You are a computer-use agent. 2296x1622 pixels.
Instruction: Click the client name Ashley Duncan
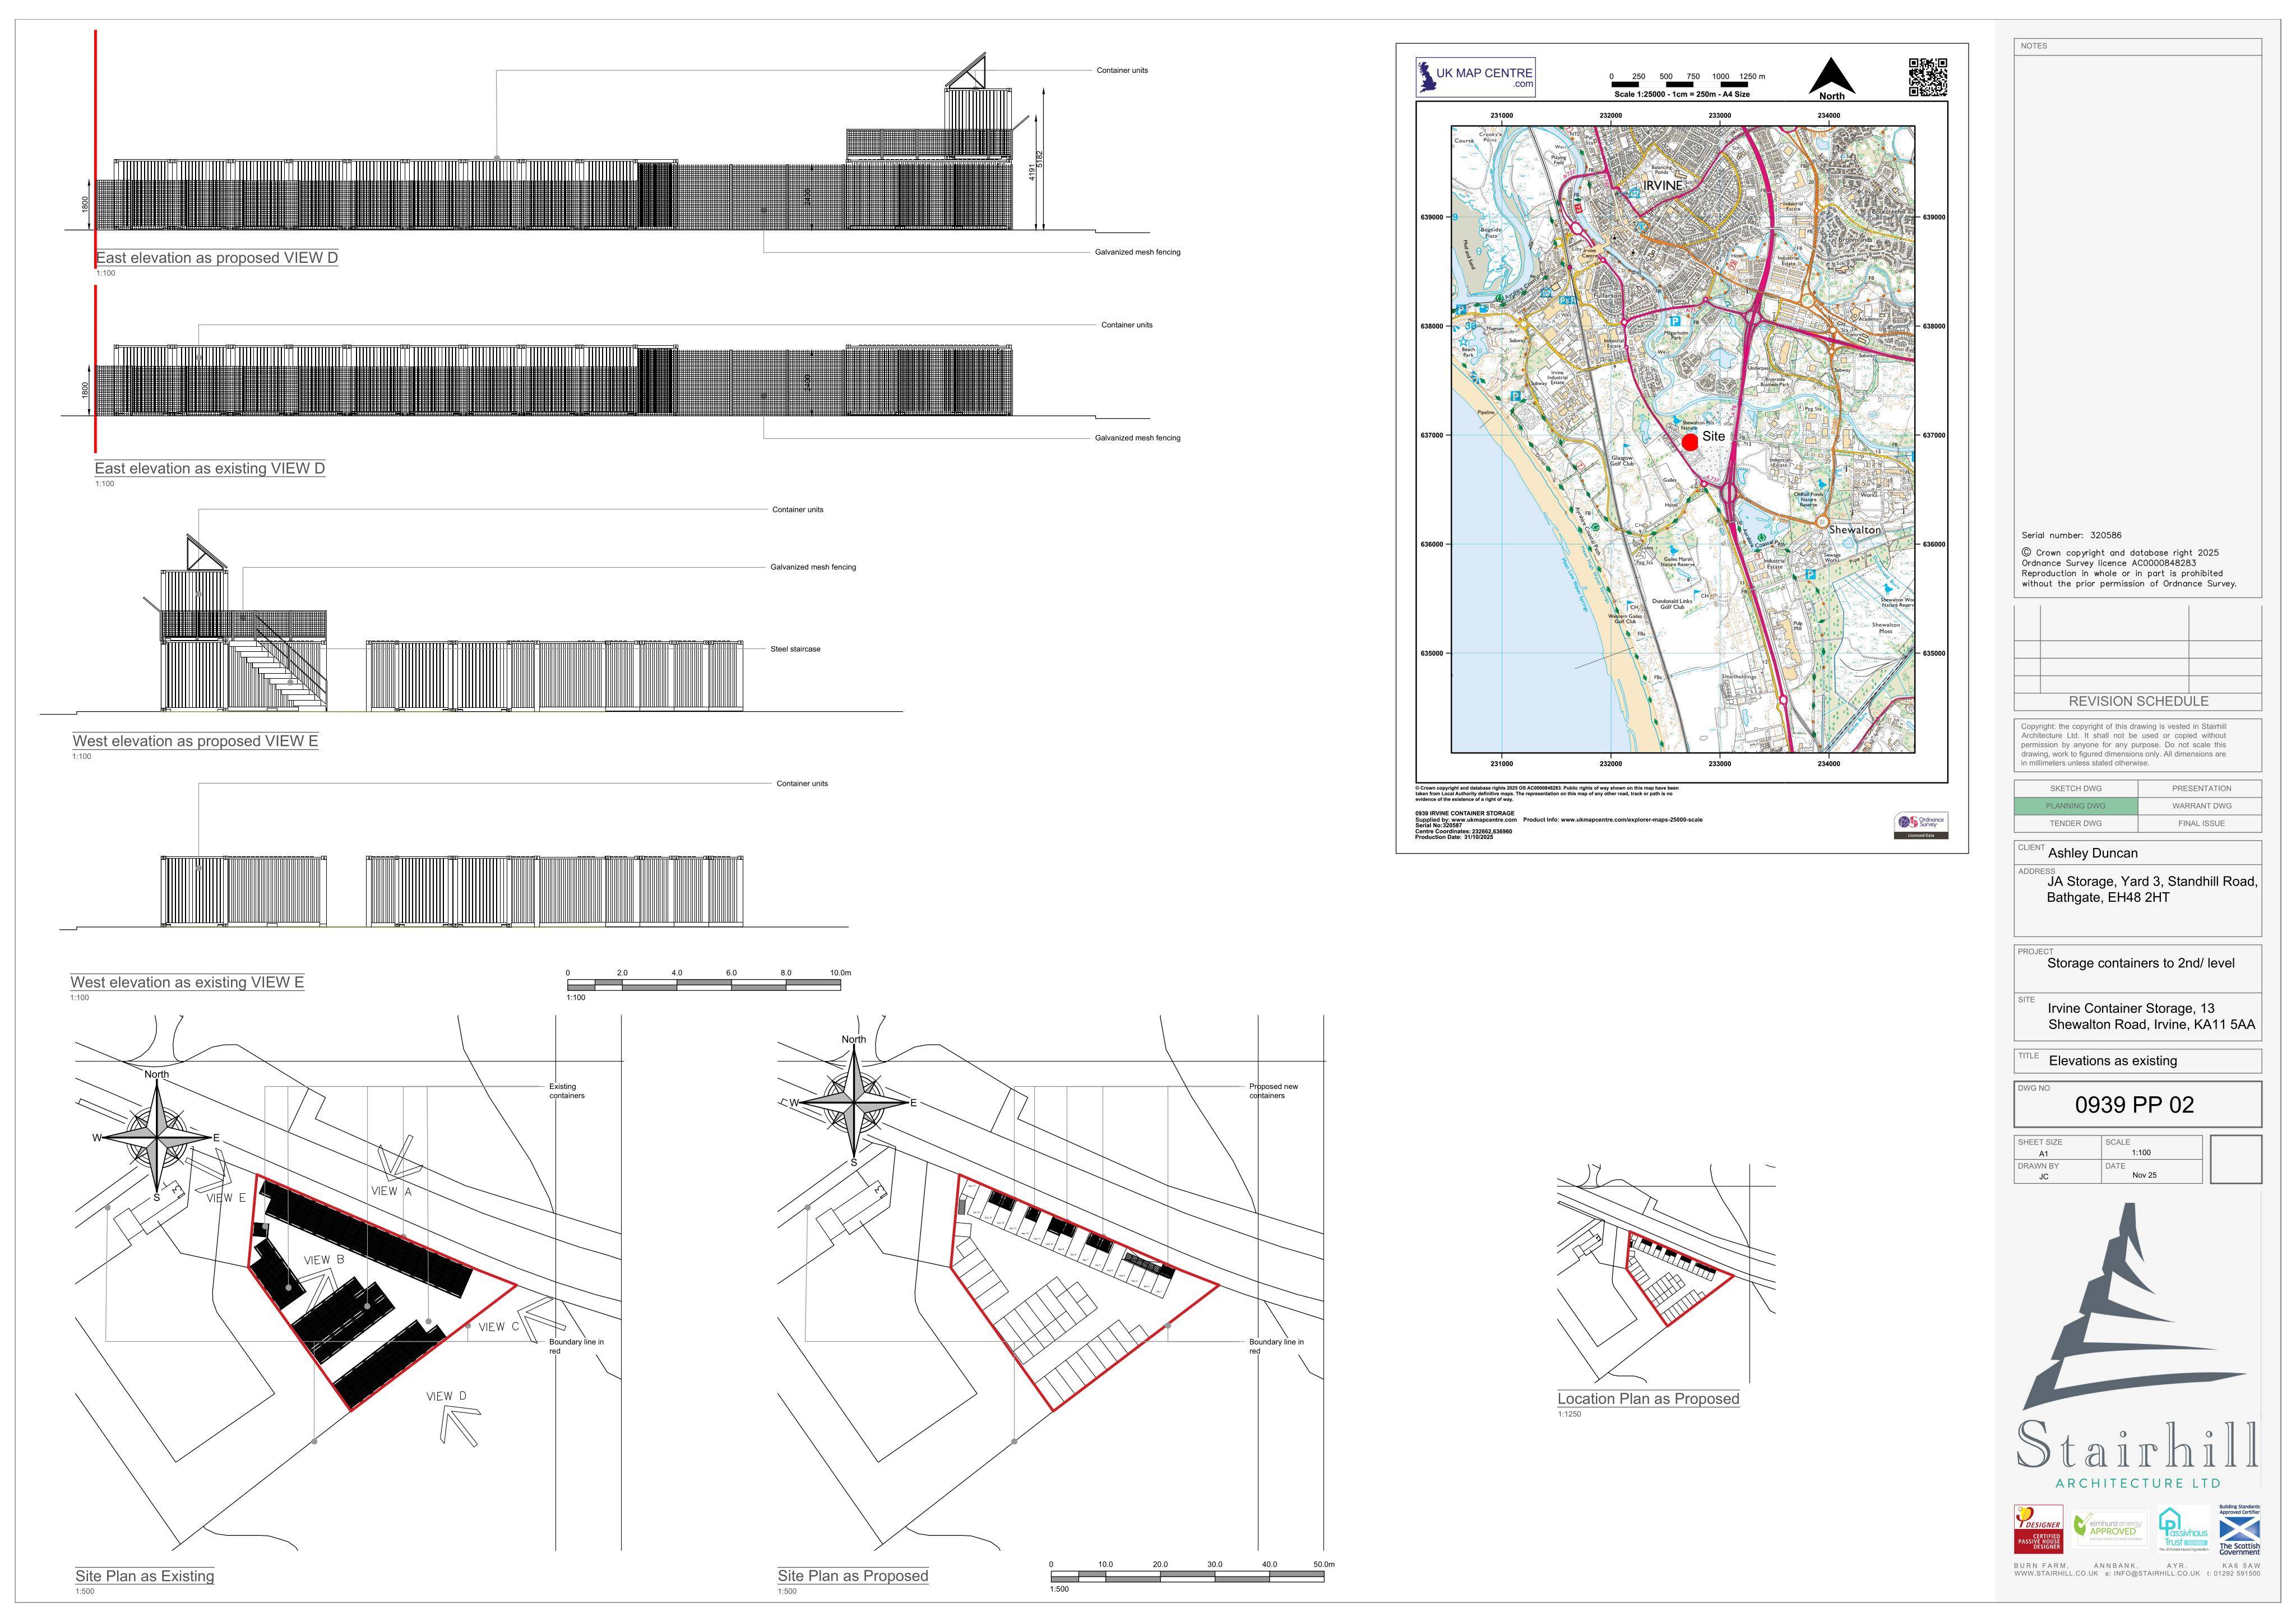2092,853
